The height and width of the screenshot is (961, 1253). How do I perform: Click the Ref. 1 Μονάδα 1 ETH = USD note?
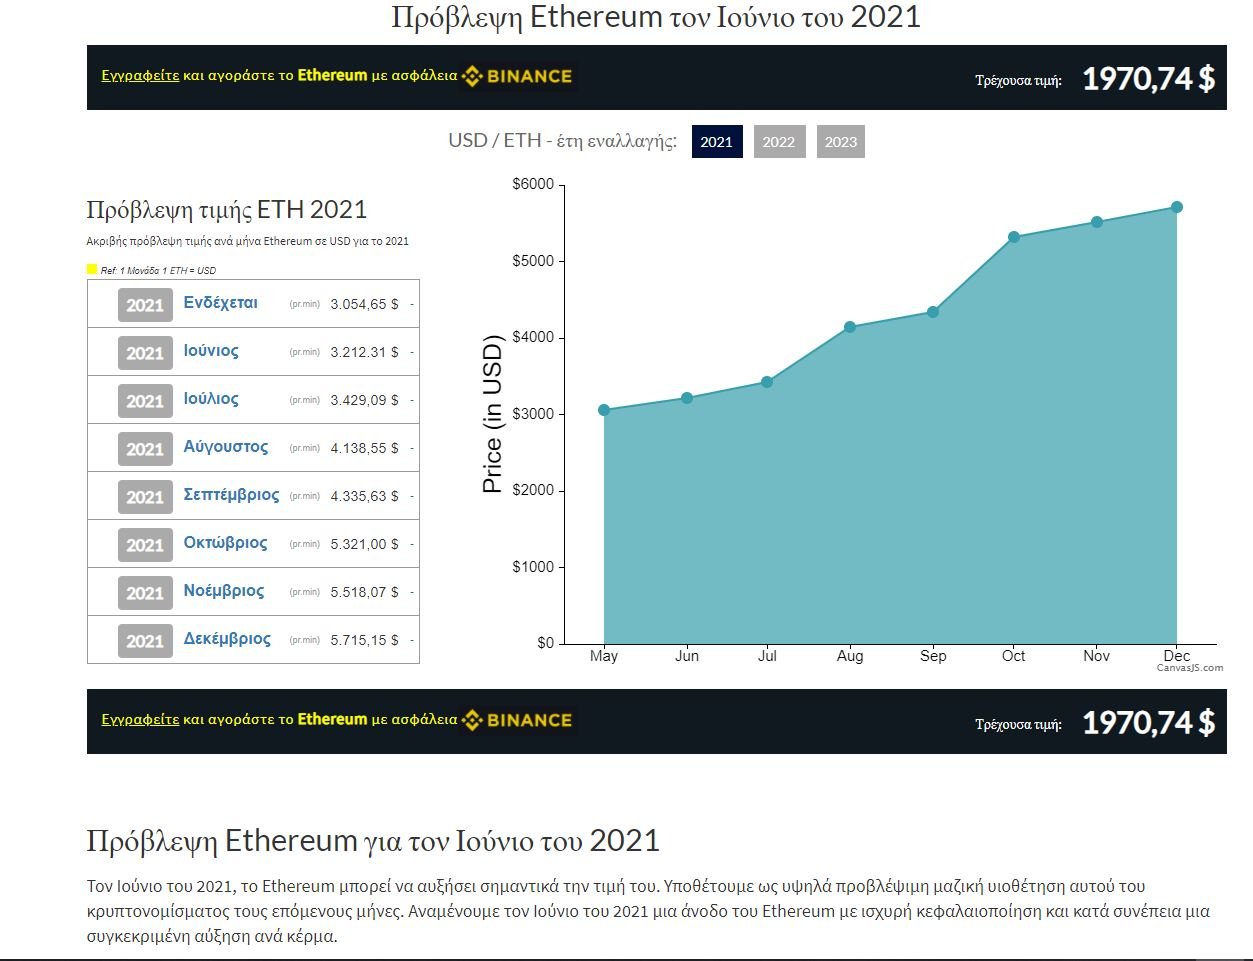(x=158, y=270)
